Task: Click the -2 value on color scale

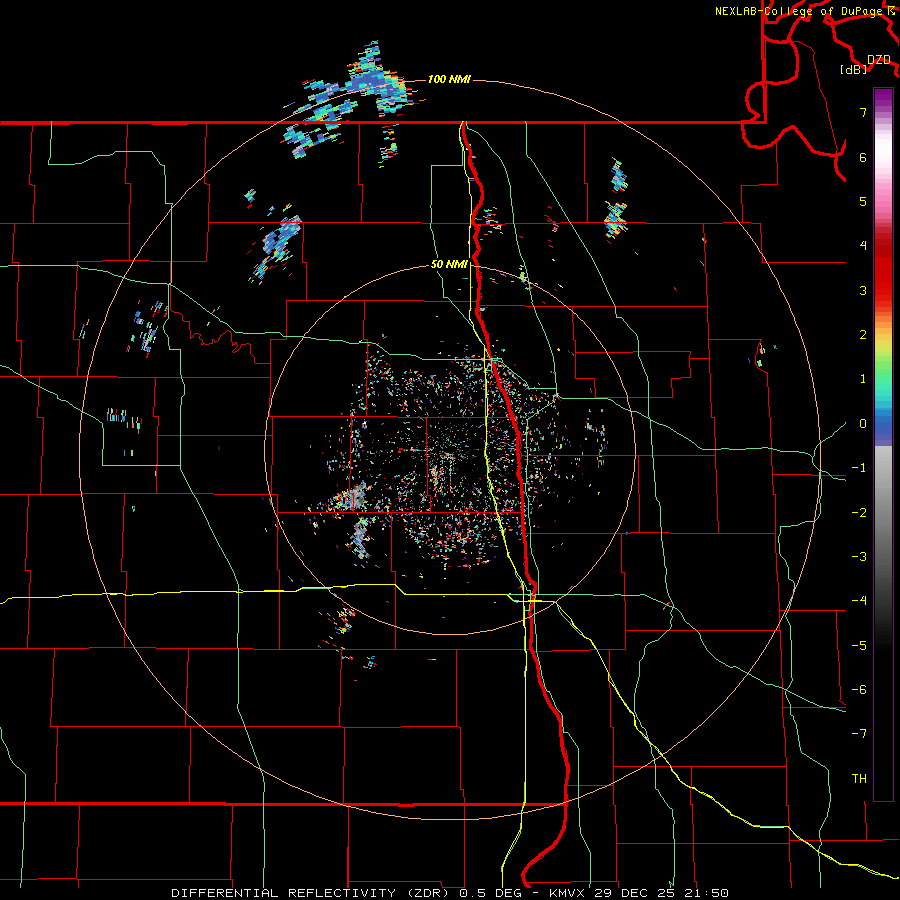Action: point(859,513)
